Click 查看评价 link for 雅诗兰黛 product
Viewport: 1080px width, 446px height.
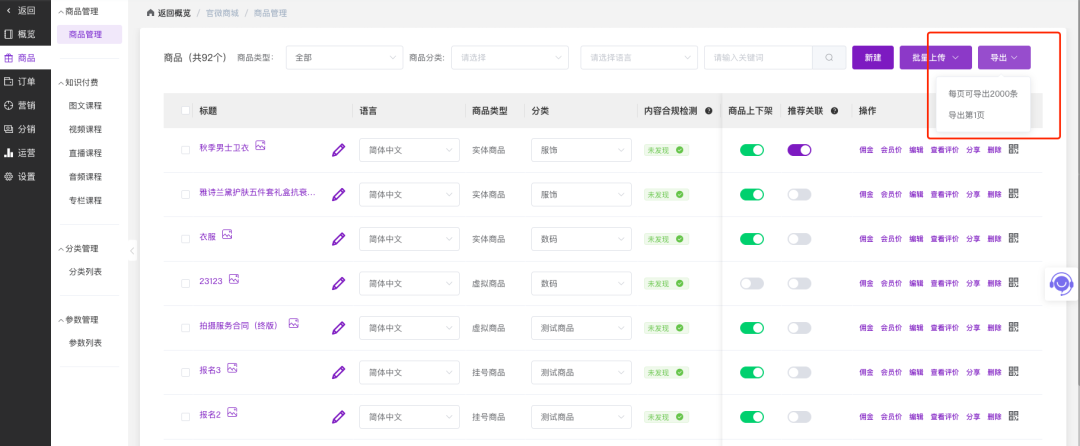(x=944, y=195)
